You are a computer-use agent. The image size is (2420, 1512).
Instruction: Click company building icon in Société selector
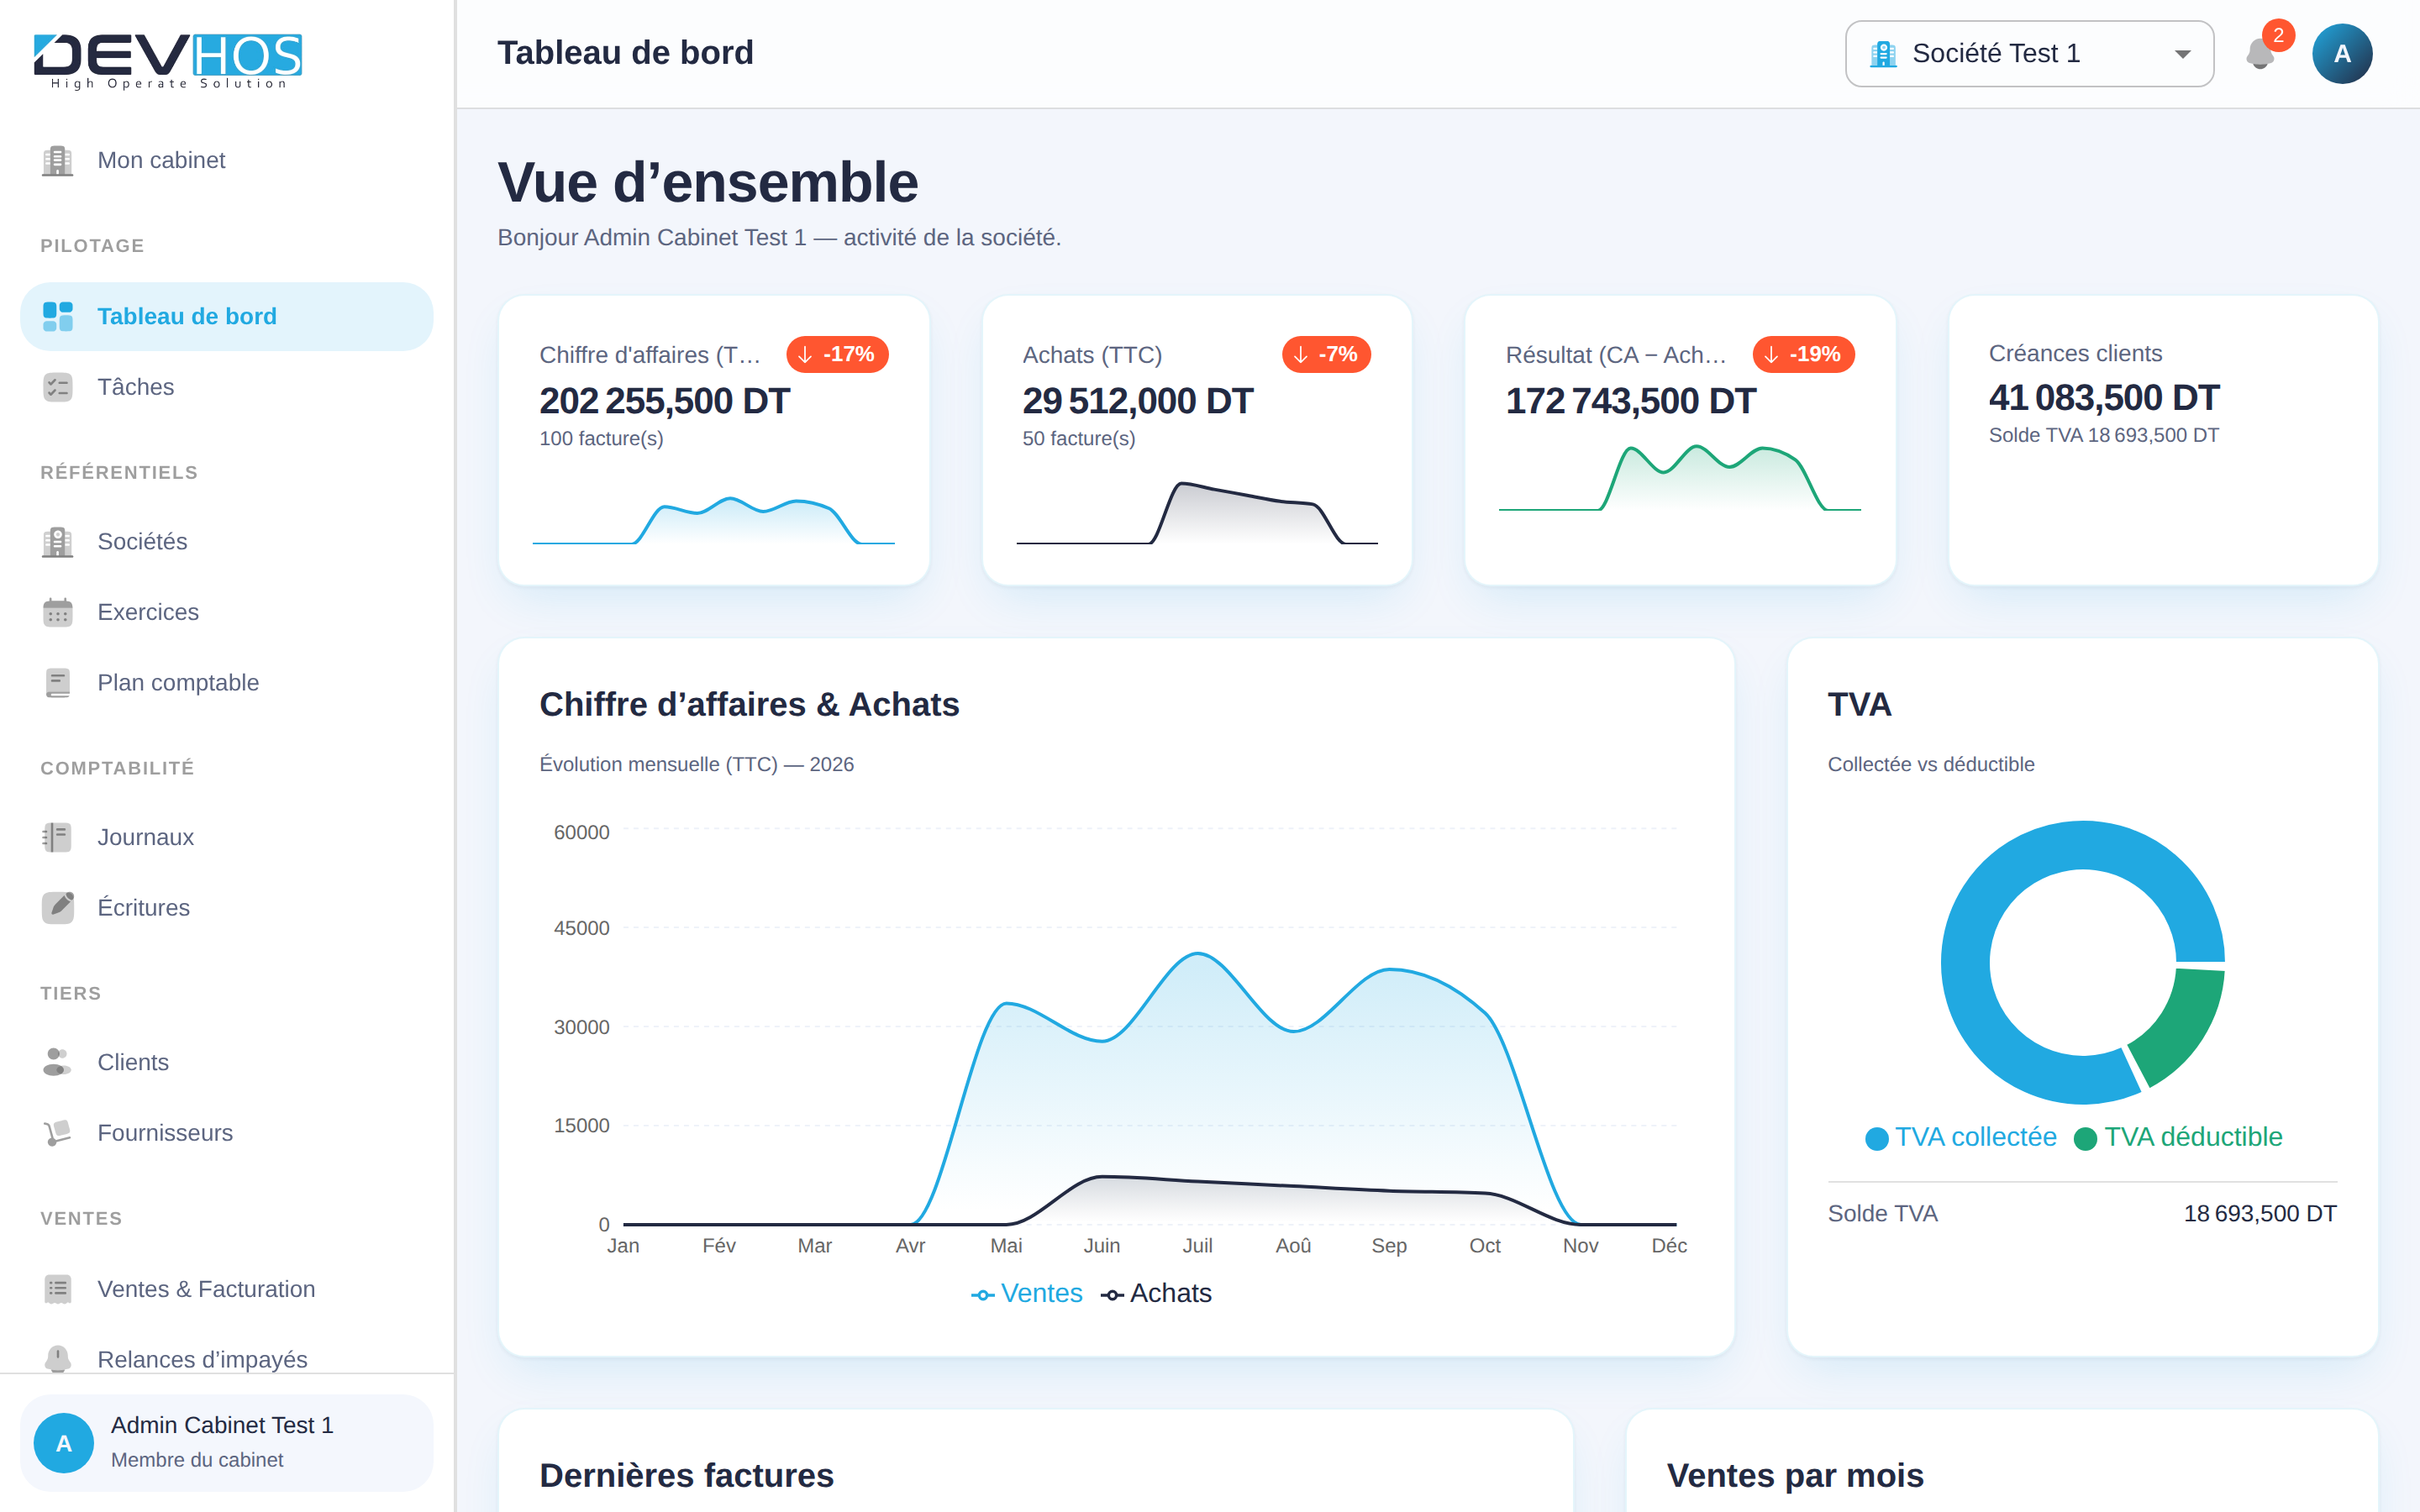[1883, 54]
